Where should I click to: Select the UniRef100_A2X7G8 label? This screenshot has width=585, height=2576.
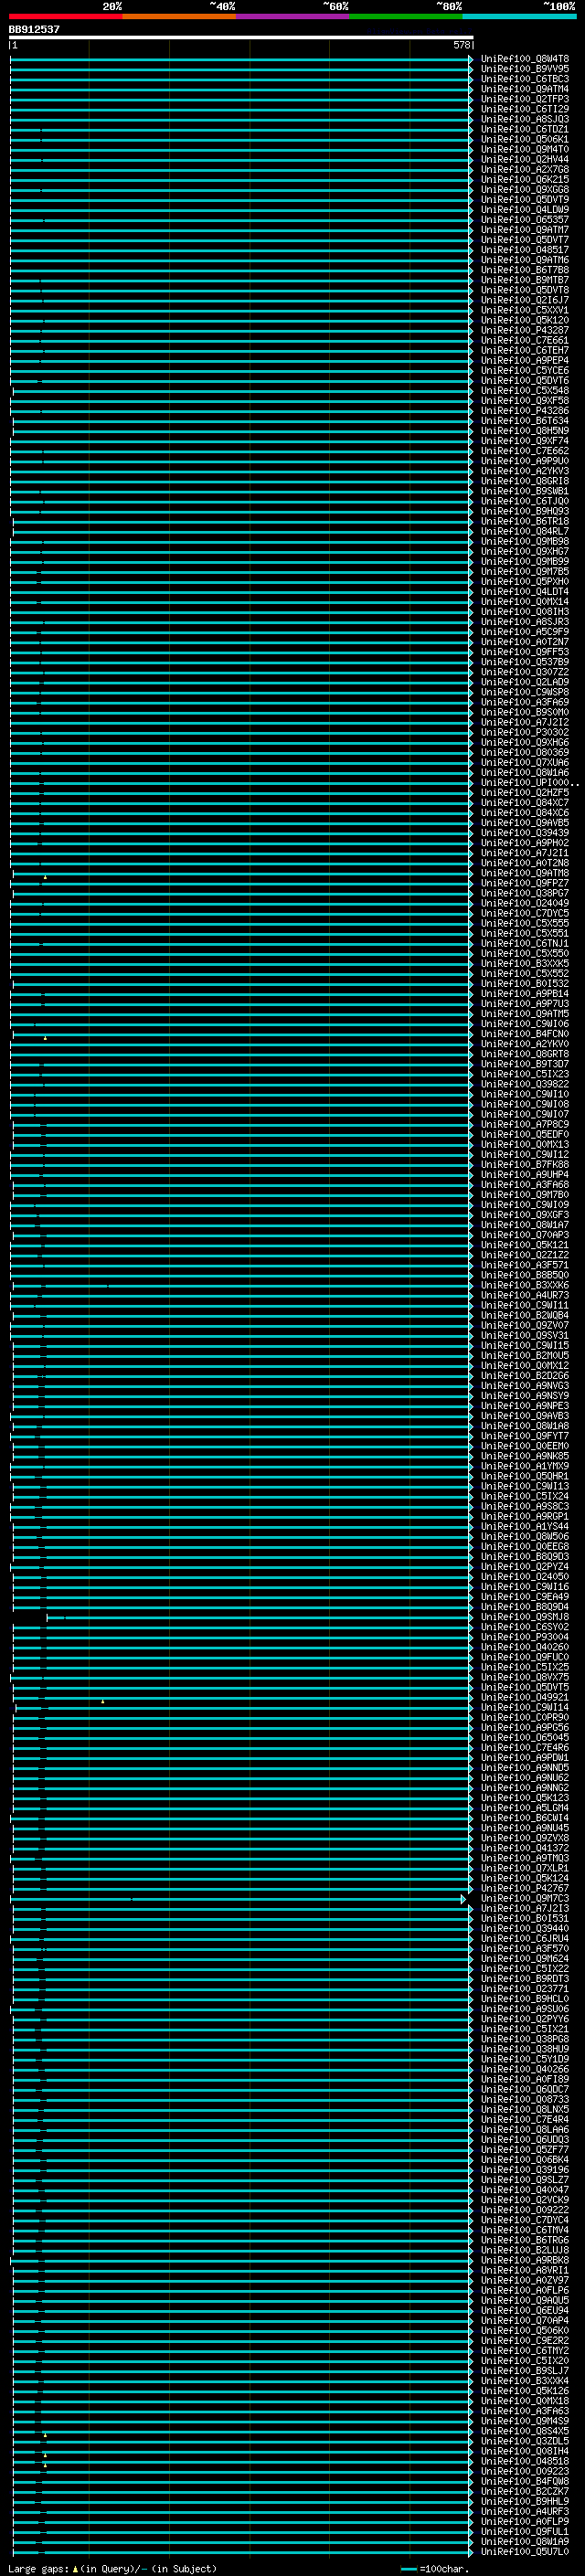coord(524,170)
